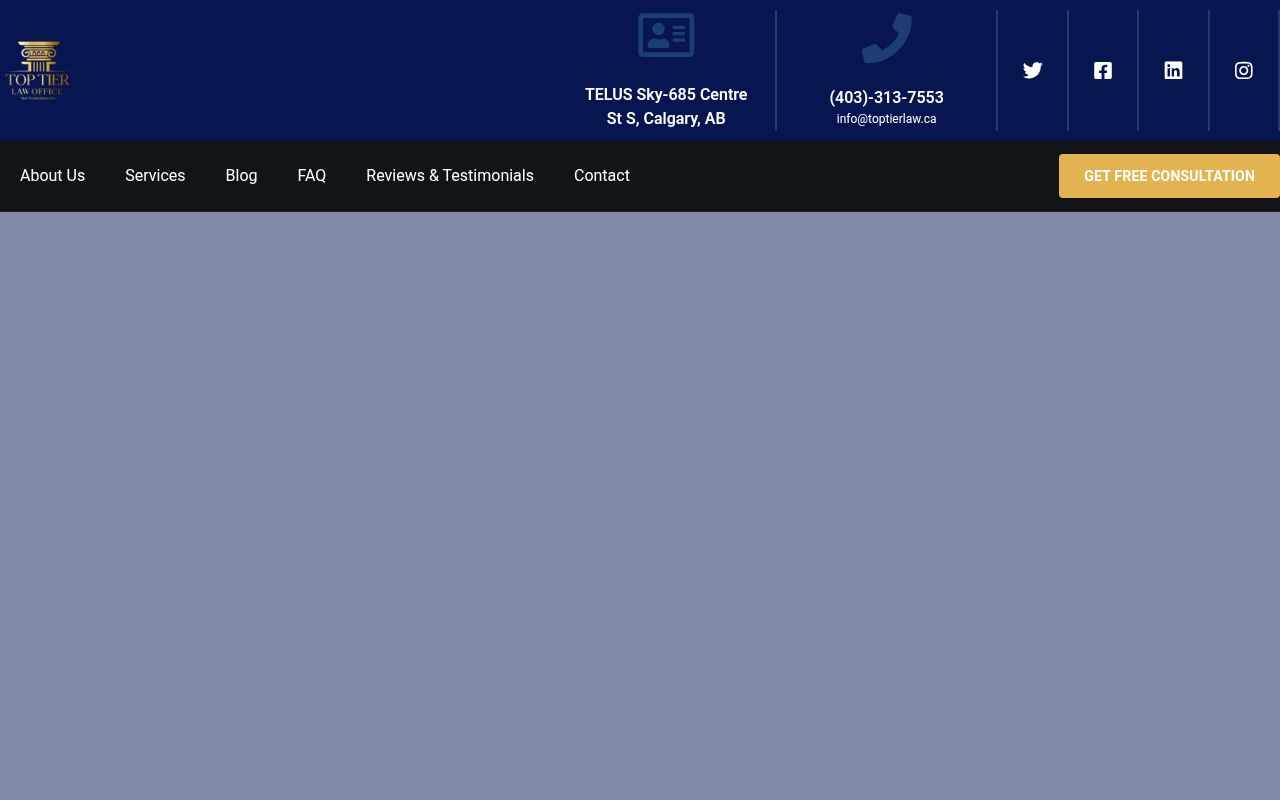The width and height of the screenshot is (1280, 800).
Task: Open Reviews & Testimonials page
Action: [450, 176]
